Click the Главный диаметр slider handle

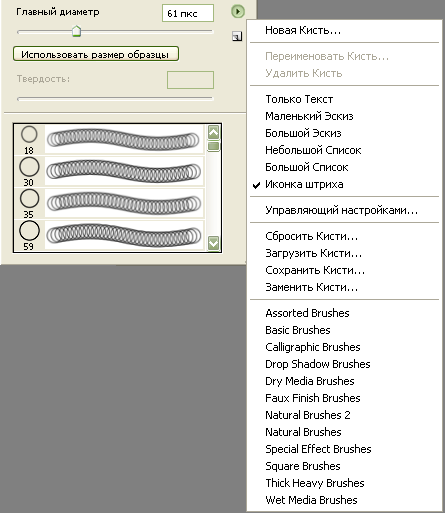point(77,31)
